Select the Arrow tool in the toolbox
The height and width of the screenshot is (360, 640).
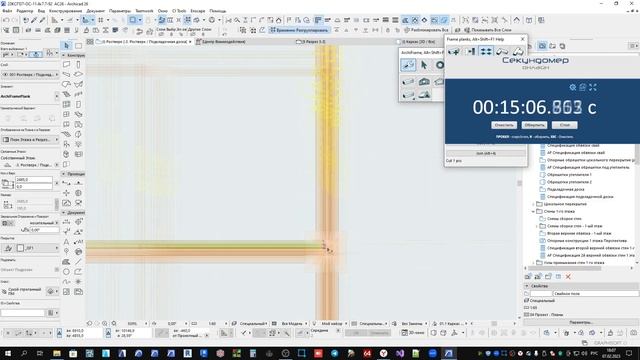(x=67, y=45)
